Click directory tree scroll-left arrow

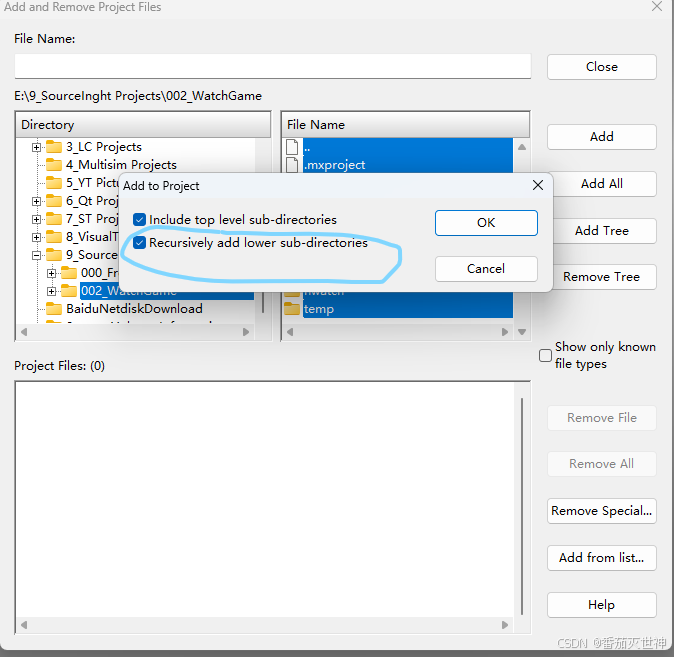click(24, 332)
